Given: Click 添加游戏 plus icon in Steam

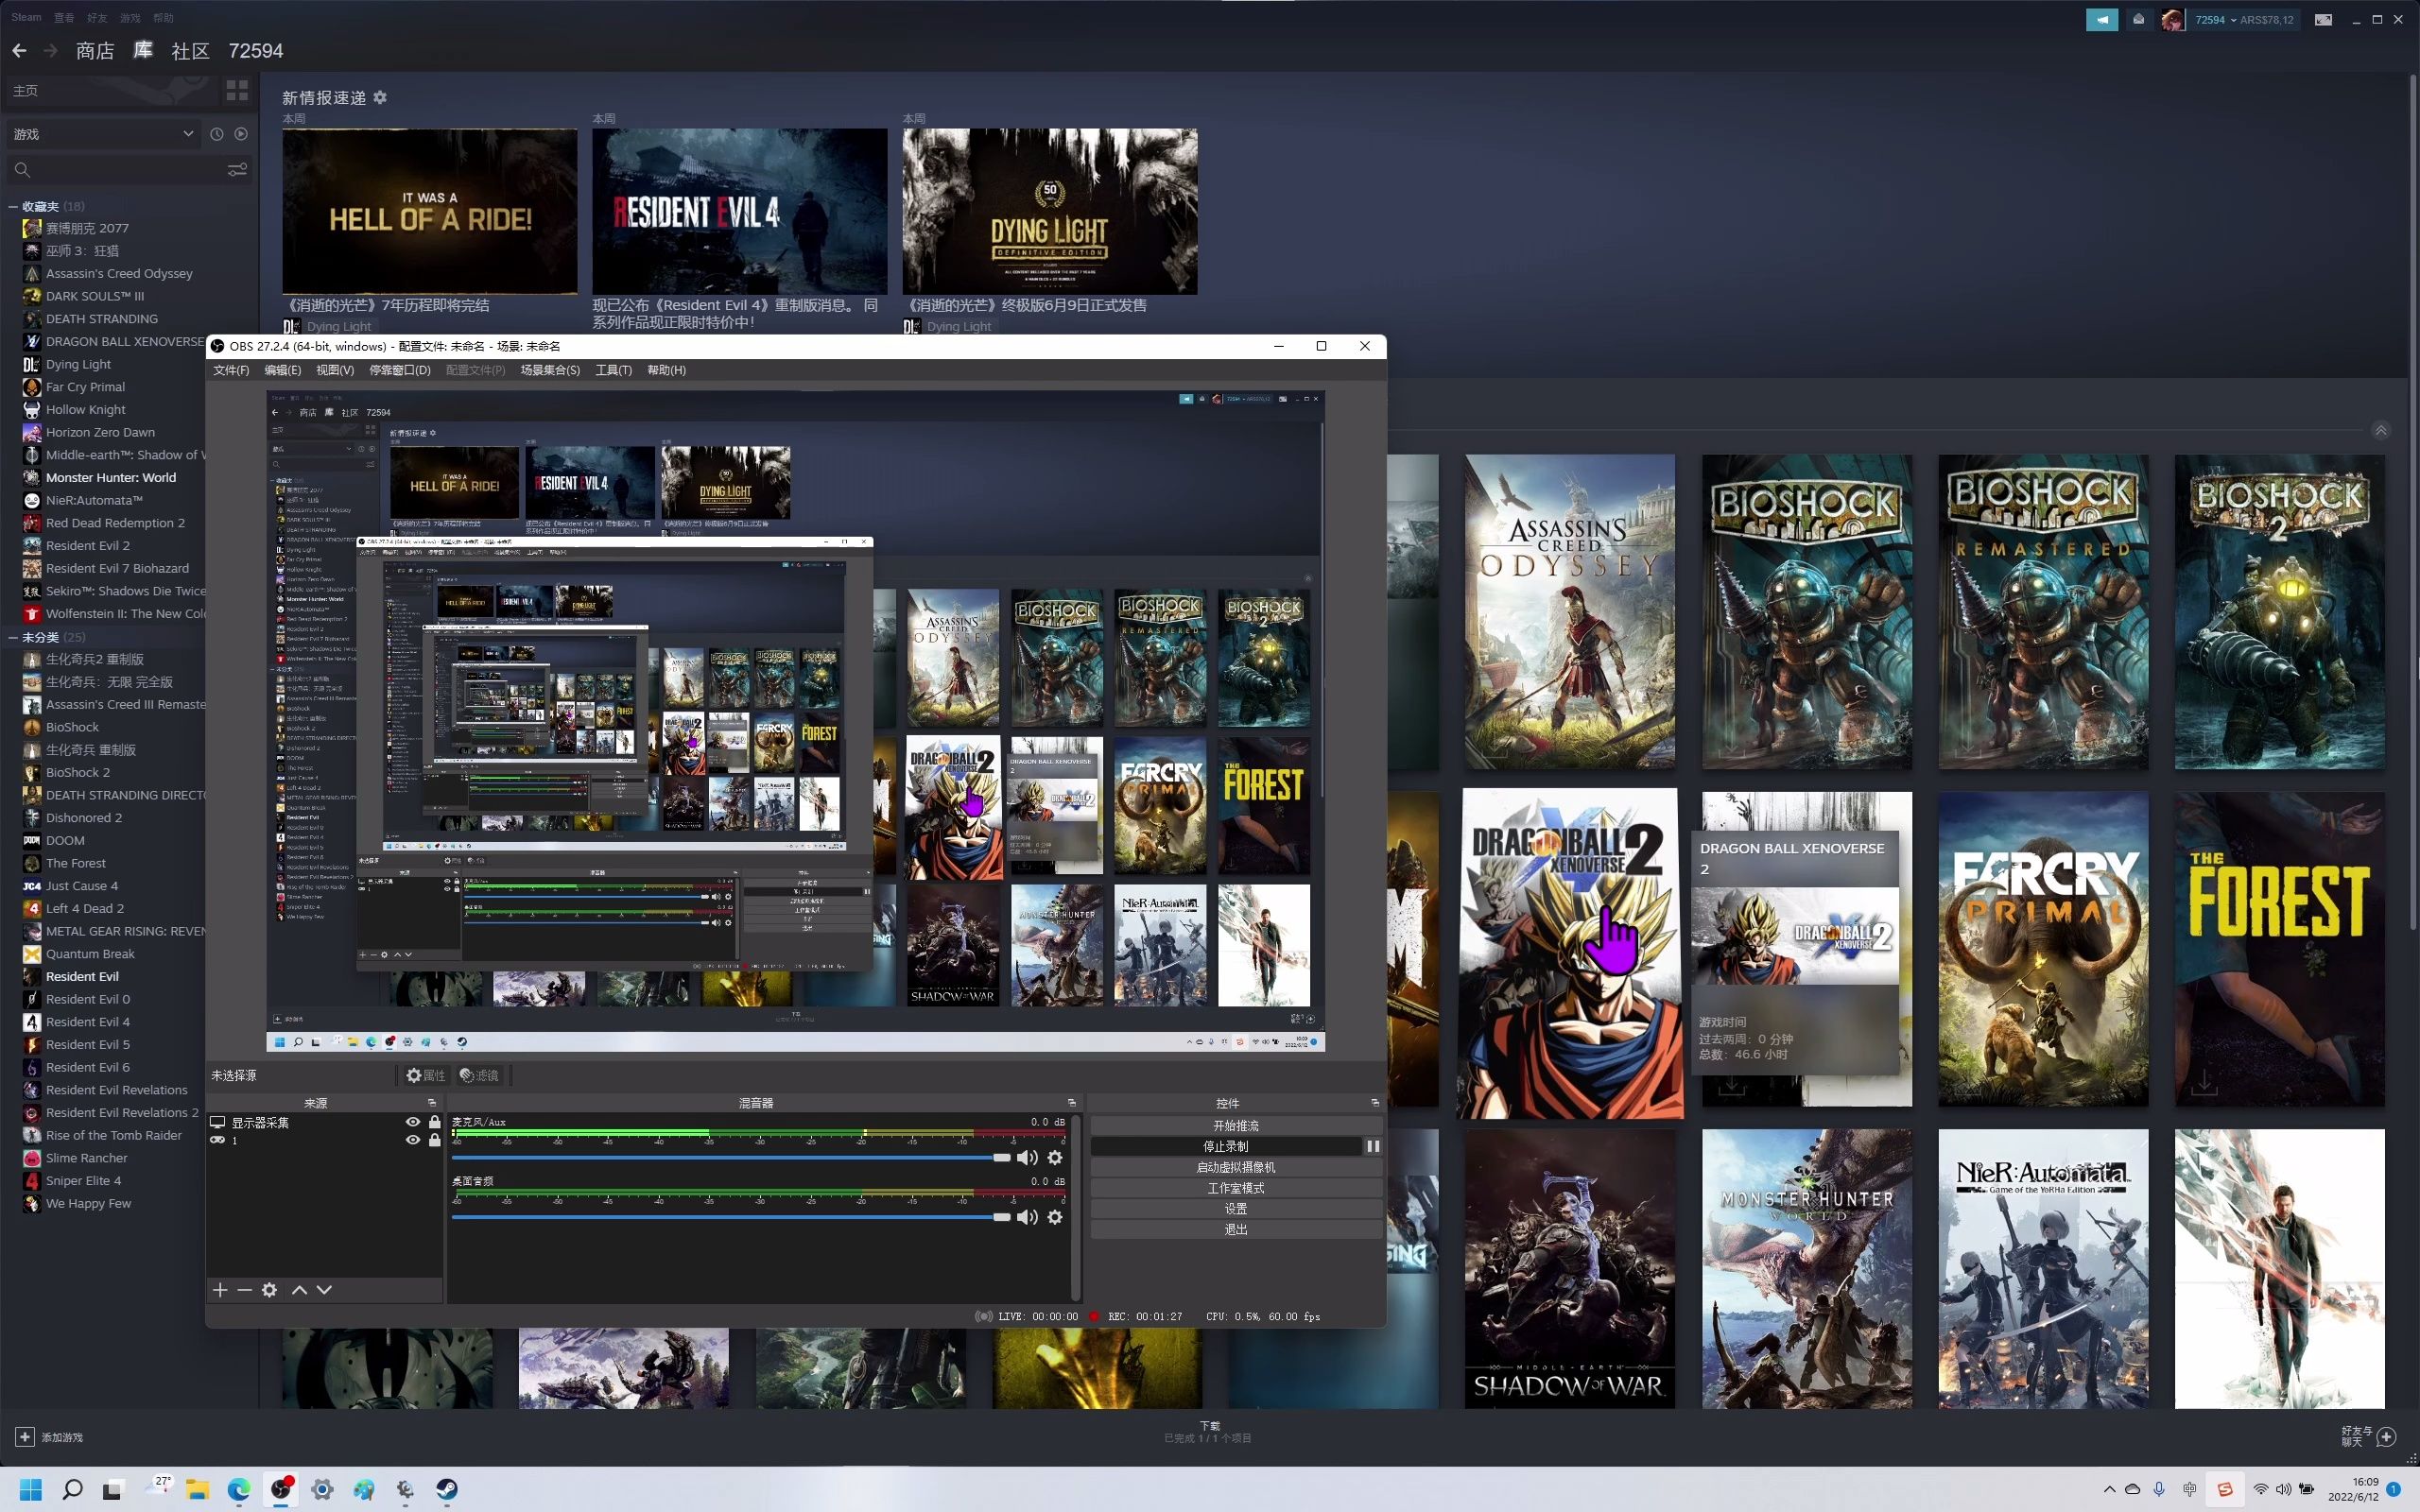Looking at the screenshot, I should click(25, 1437).
